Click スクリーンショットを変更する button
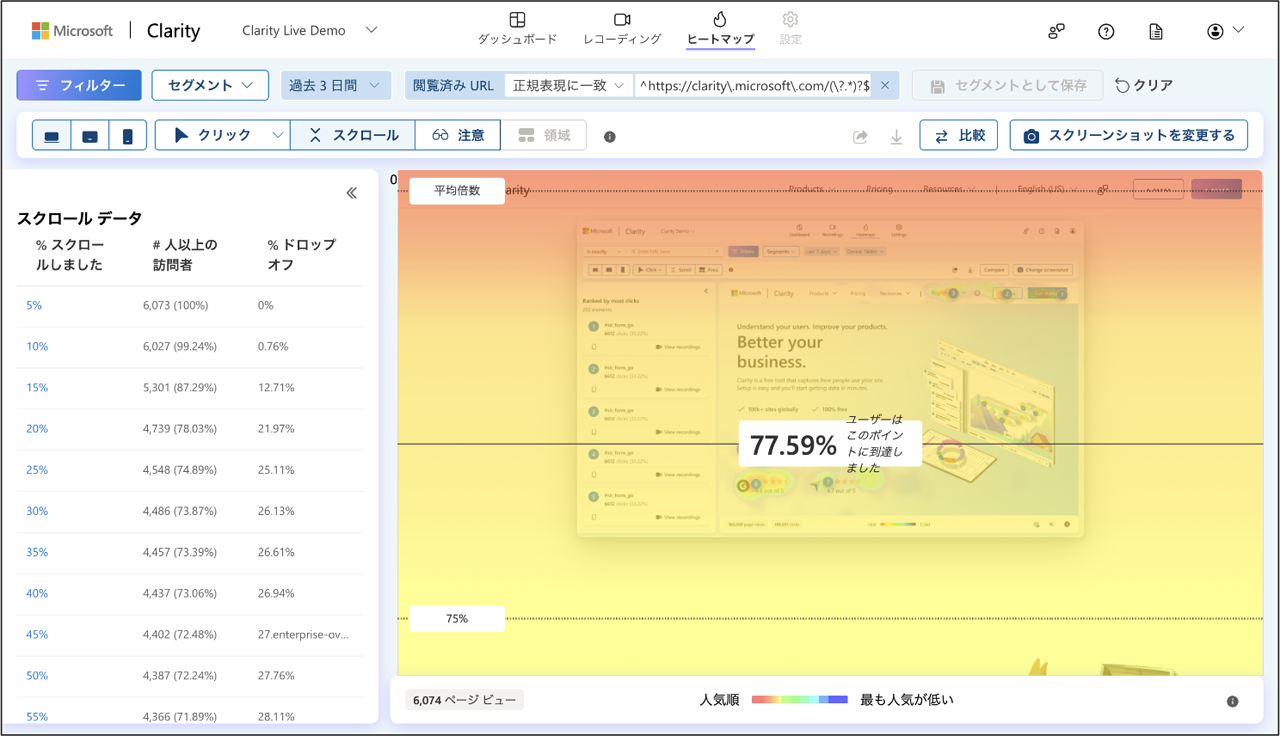Screen dimensions: 1280x736 [1129, 135]
